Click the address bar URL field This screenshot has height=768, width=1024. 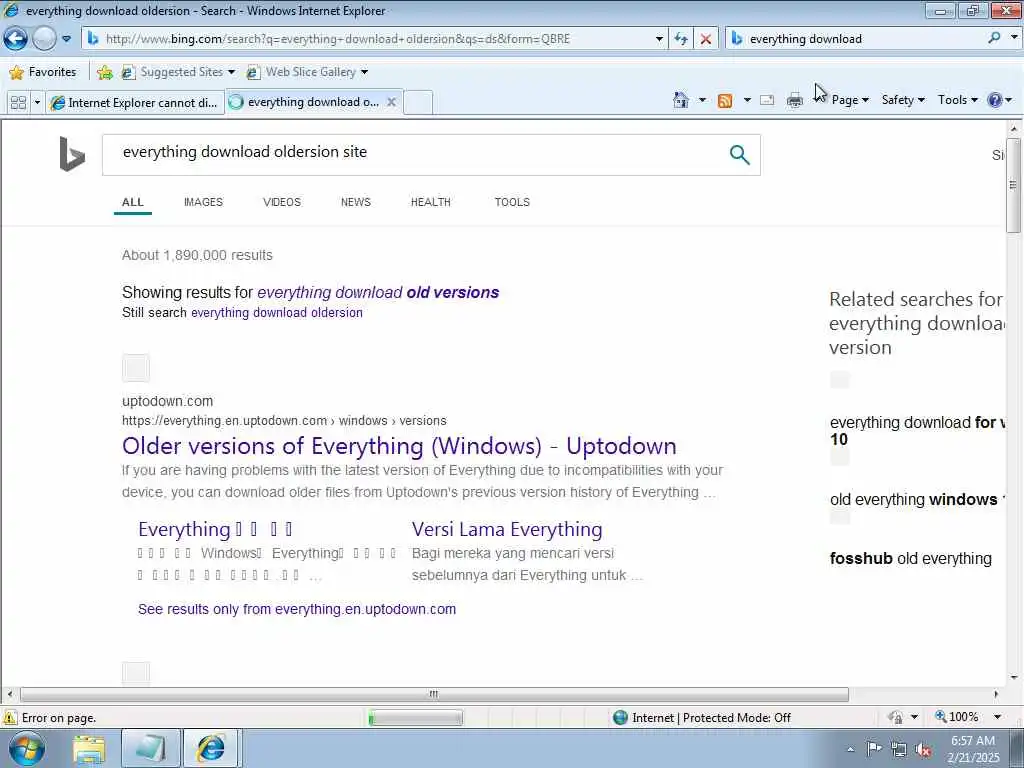pos(376,39)
